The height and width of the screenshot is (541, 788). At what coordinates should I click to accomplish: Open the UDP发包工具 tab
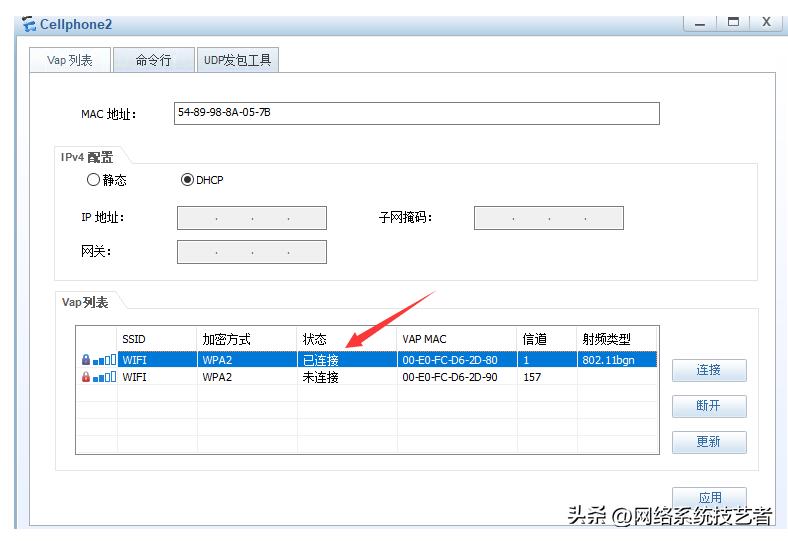coord(237,60)
